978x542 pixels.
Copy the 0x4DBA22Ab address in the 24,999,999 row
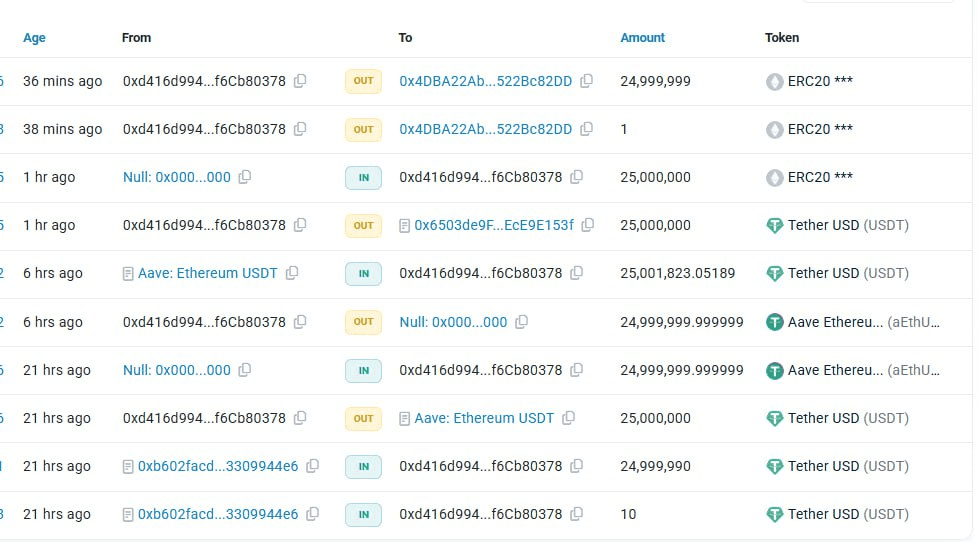587,81
